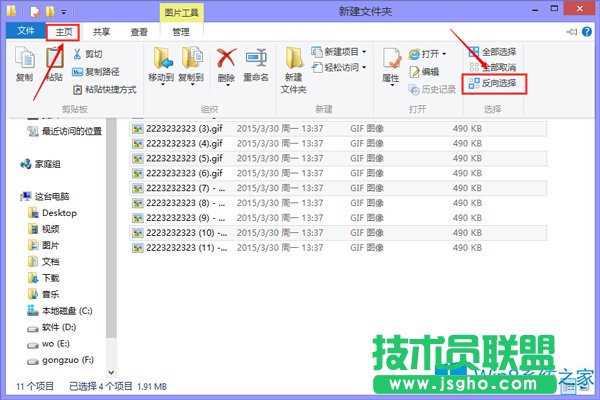Switch to Home (主页) tab
Image resolution: width=600 pixels, height=400 pixels.
point(63,32)
